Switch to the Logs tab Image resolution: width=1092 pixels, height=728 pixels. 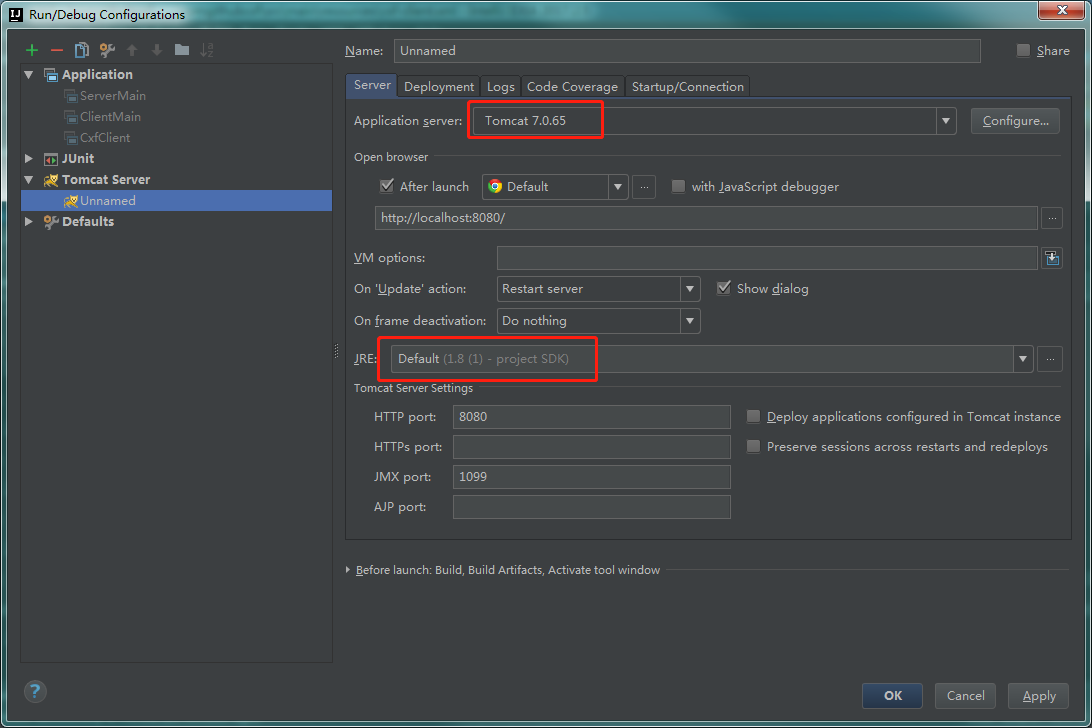click(500, 86)
